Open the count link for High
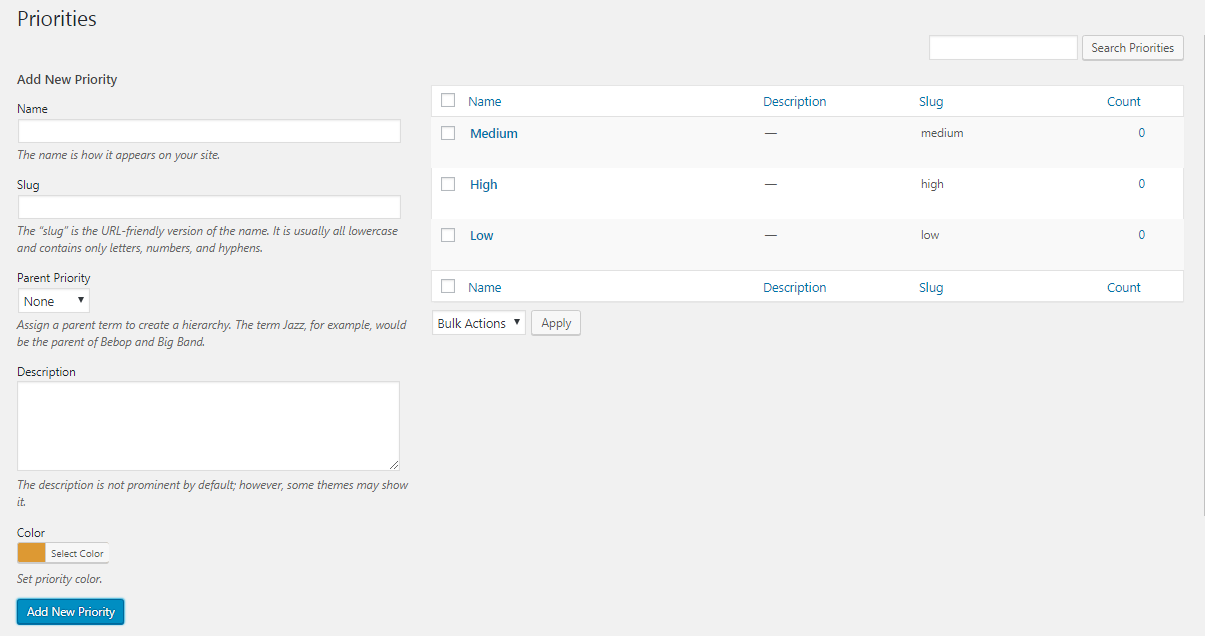The height and width of the screenshot is (636, 1205). pos(1141,184)
